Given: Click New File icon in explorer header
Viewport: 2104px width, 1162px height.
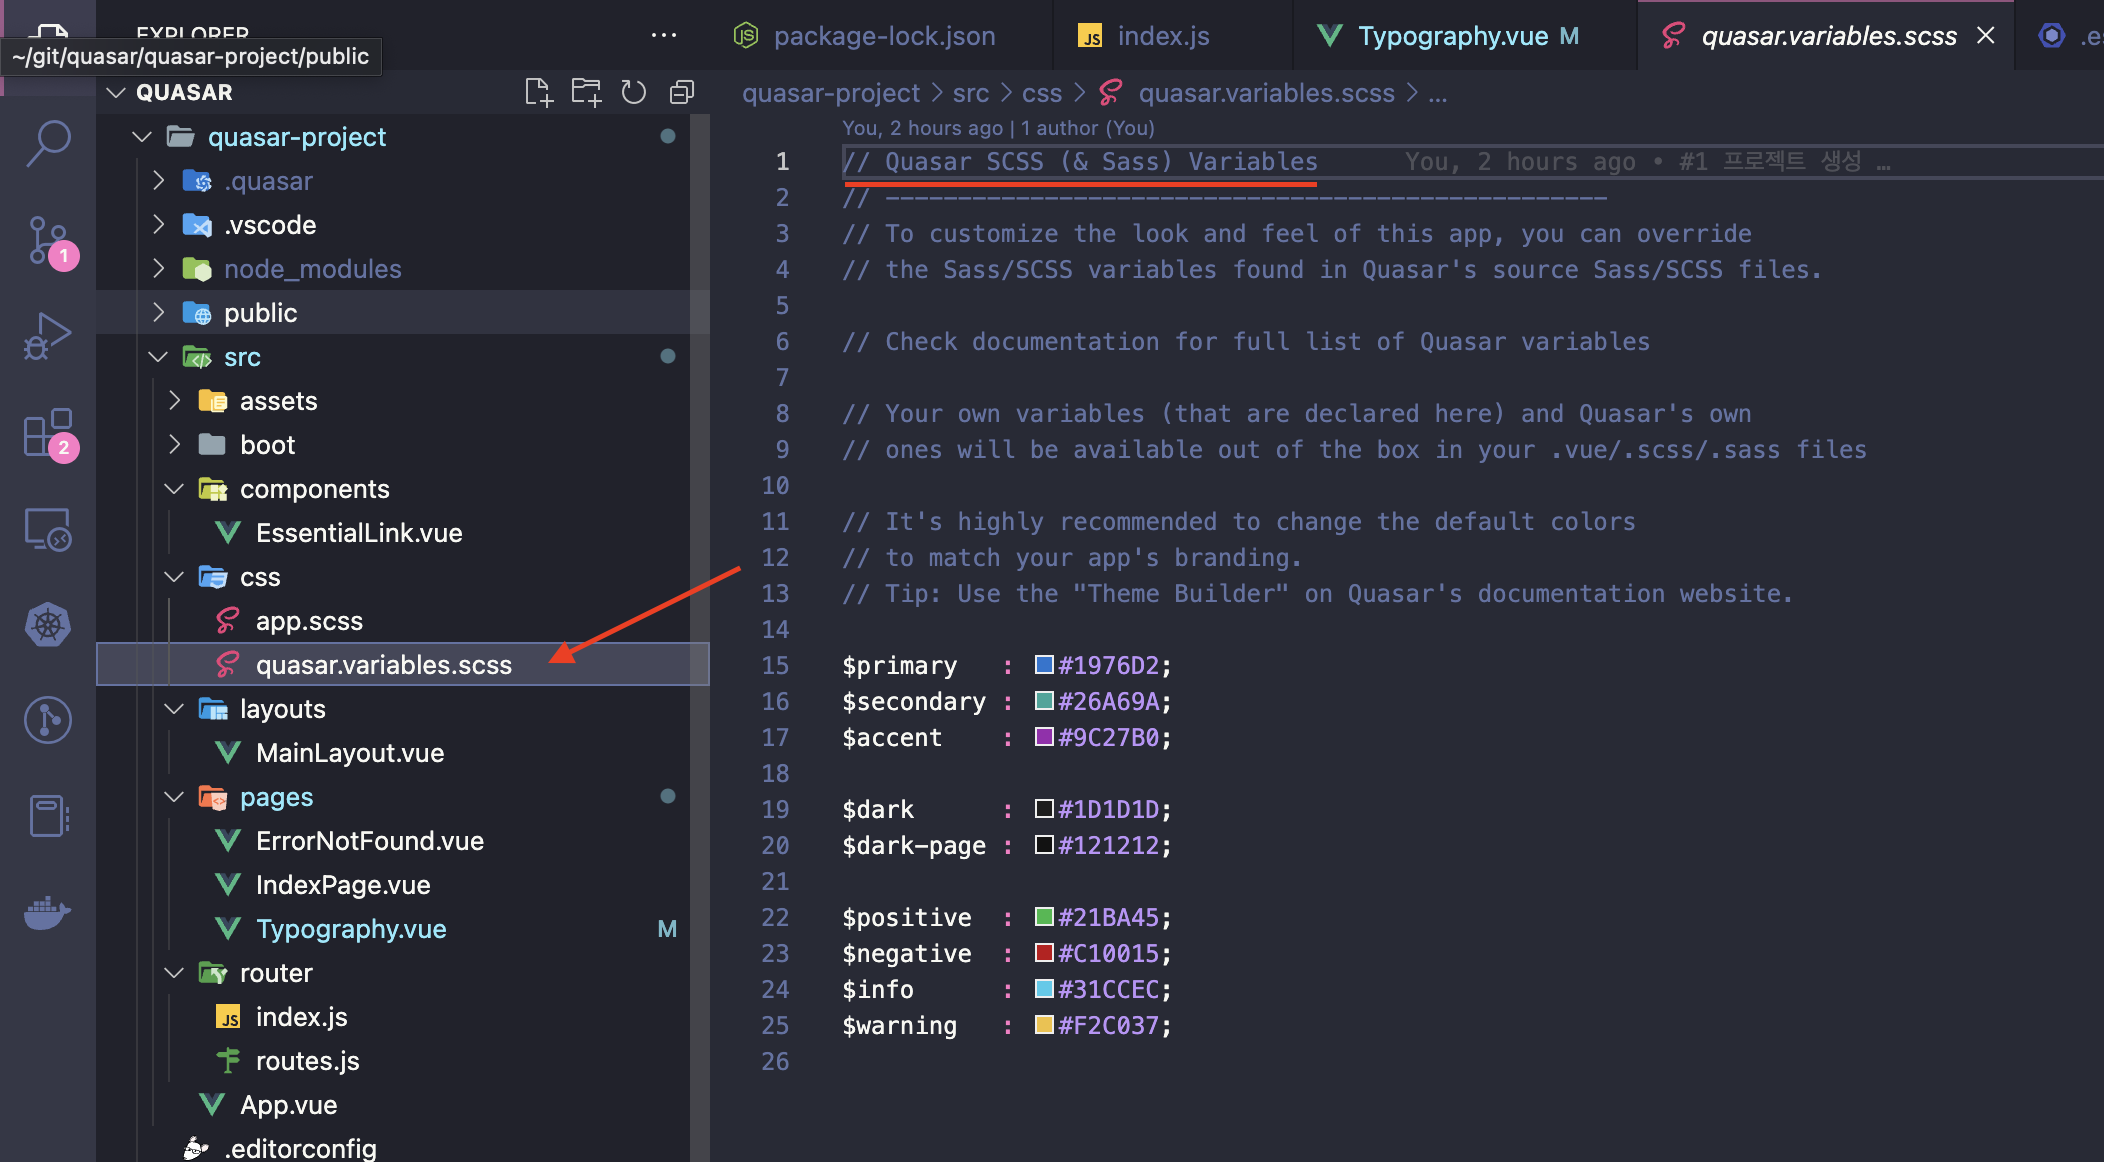Looking at the screenshot, I should point(538,92).
